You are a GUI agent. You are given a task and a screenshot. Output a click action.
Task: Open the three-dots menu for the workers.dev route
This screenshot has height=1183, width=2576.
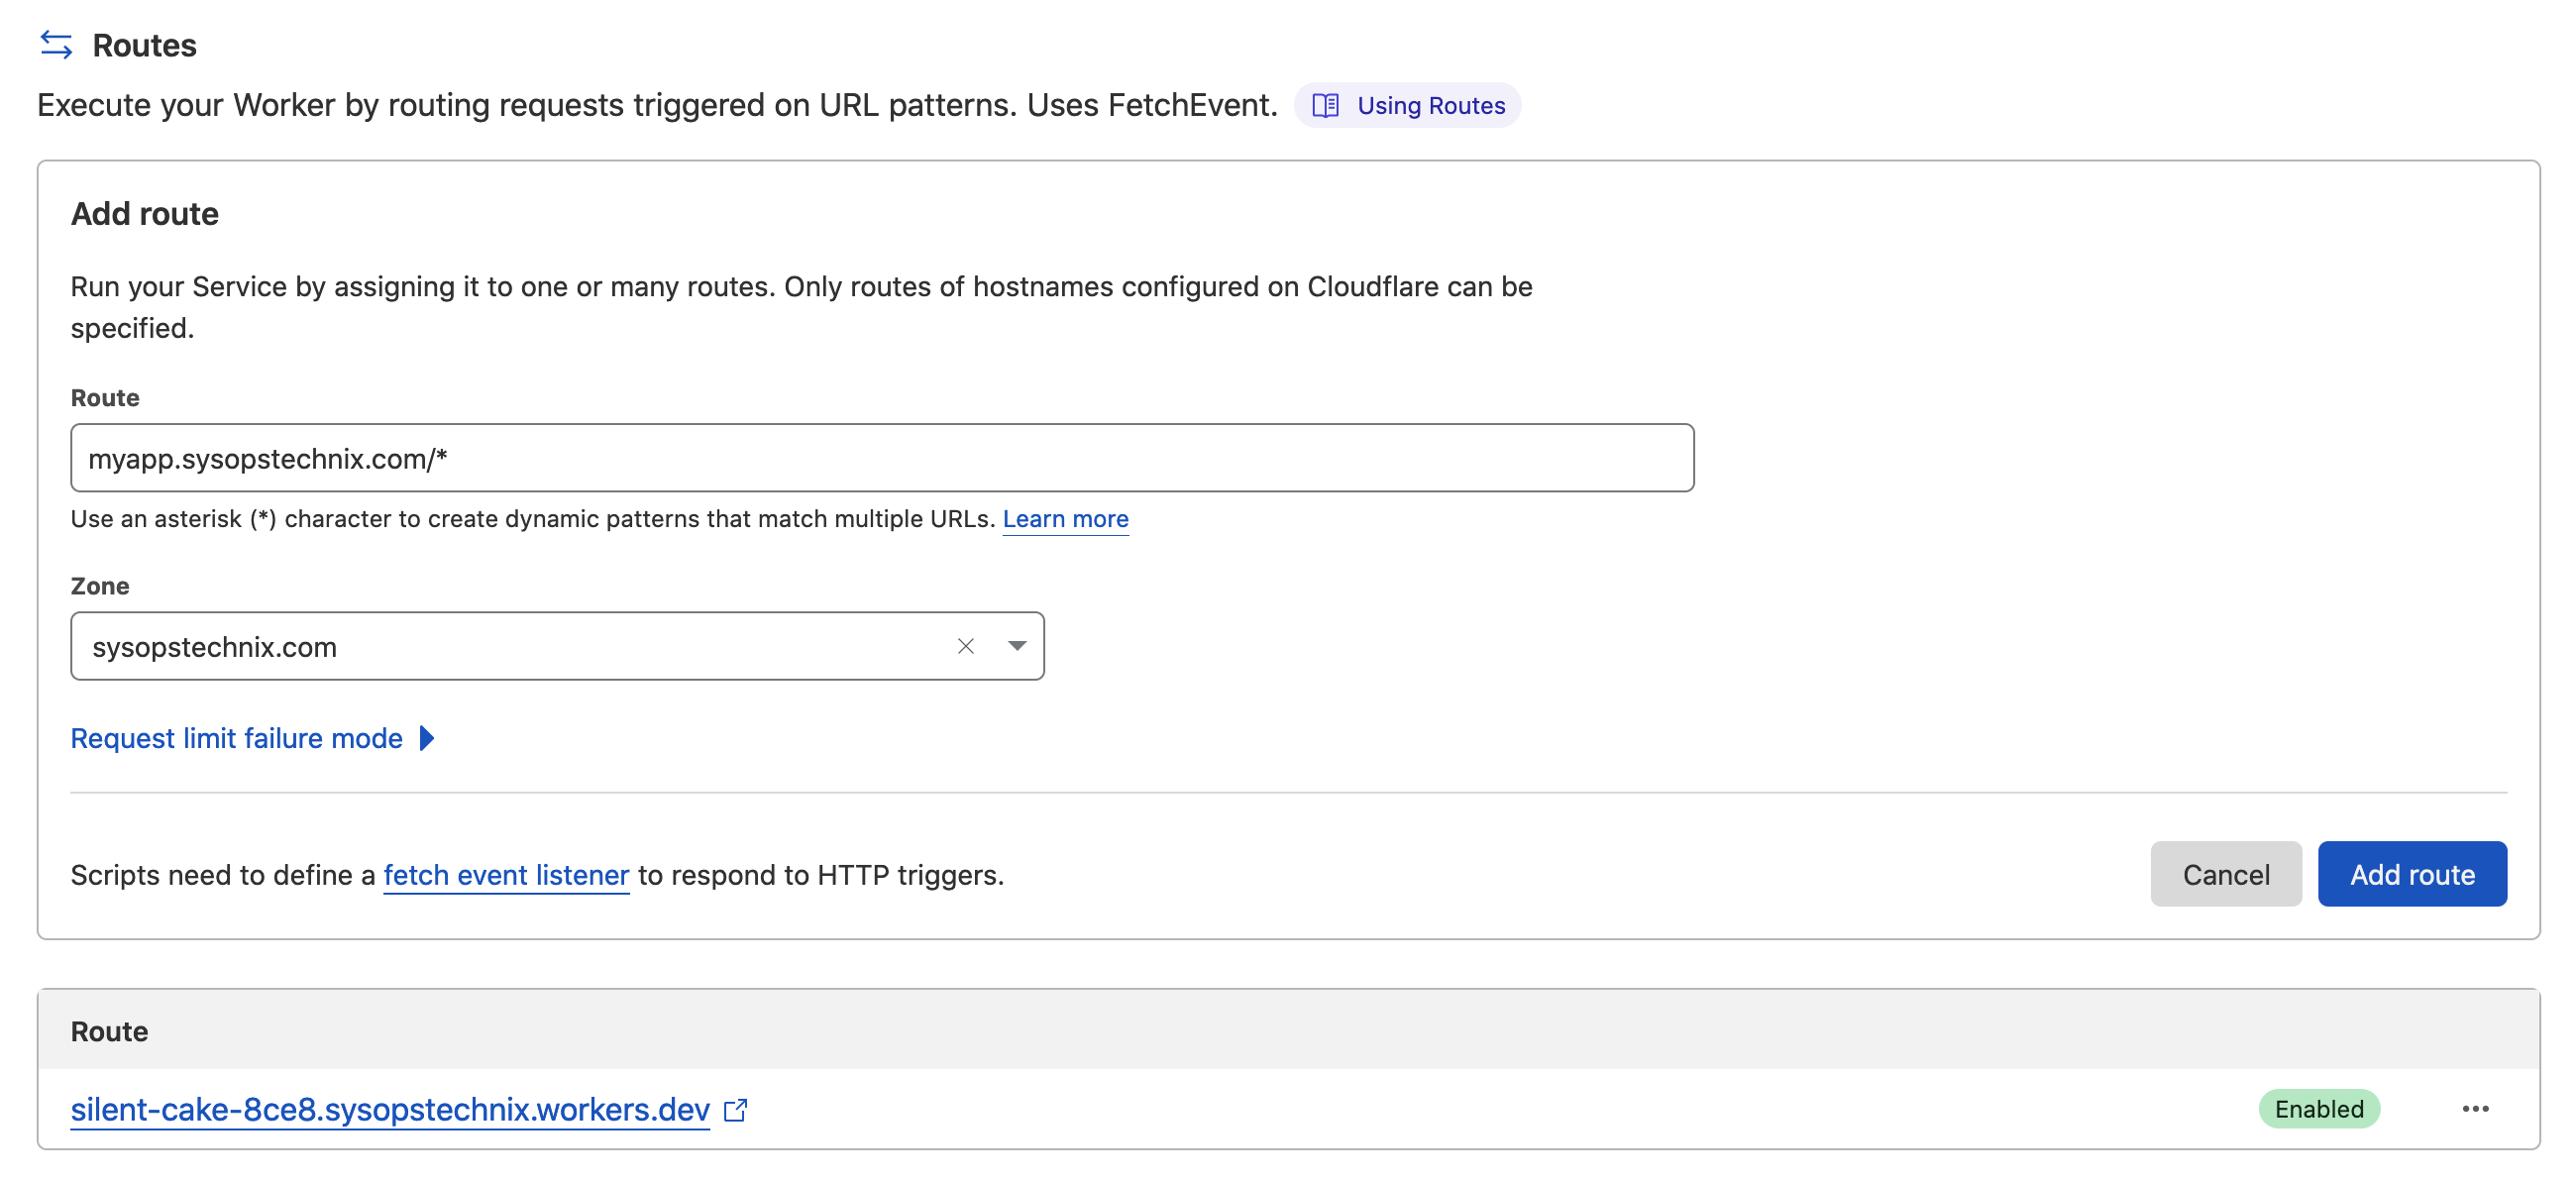(2474, 1109)
